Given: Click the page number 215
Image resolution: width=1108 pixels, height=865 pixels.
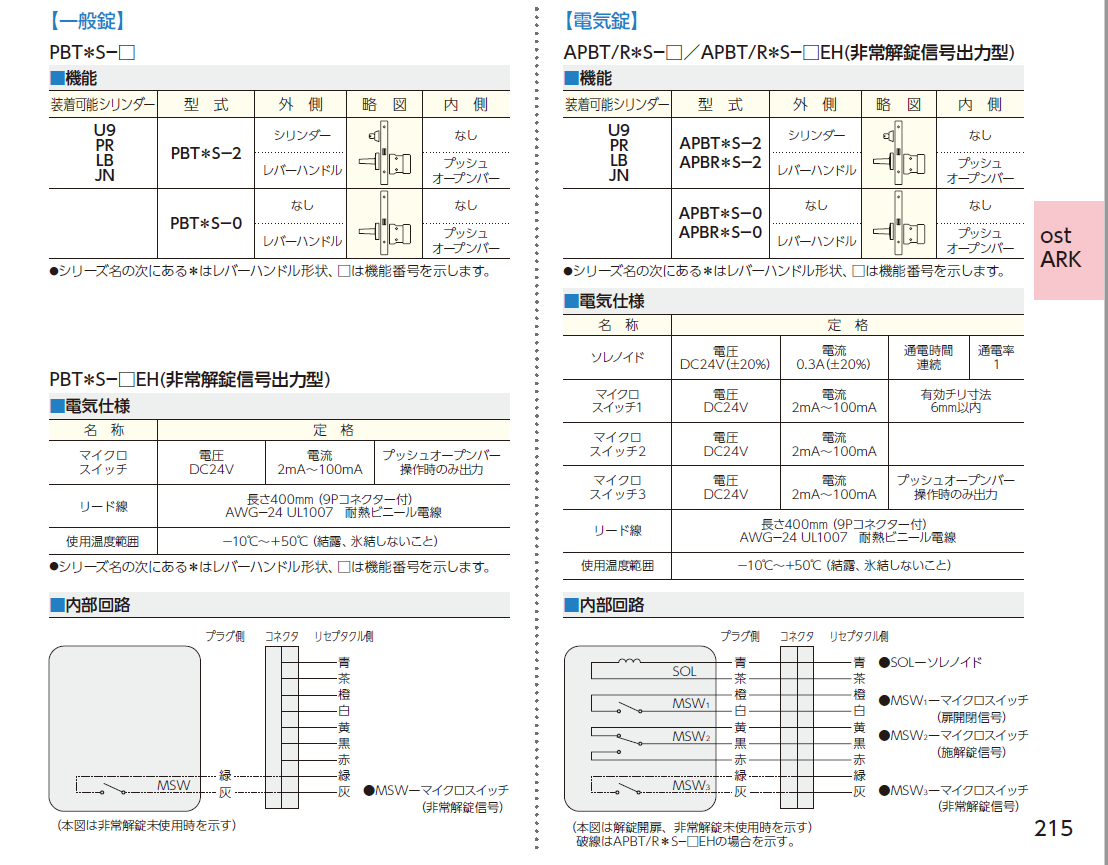Looking at the screenshot, I should [x=1053, y=828].
